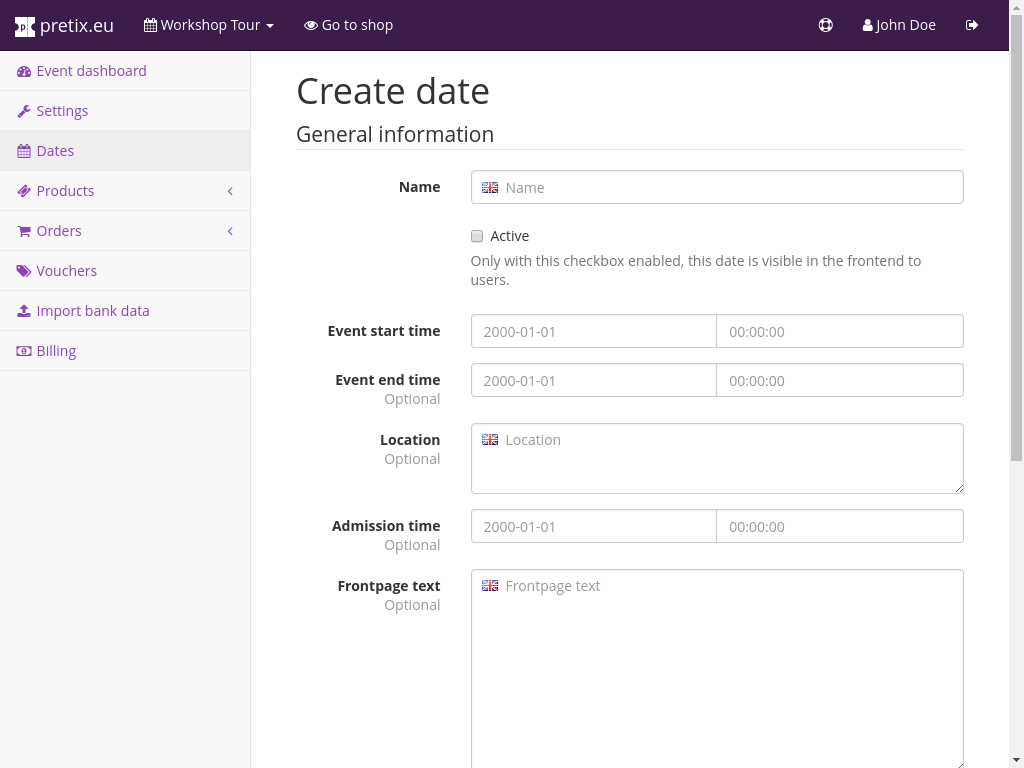The image size is (1024, 768).
Task: Go to Settings in sidebar
Action: pyautogui.click(x=125, y=111)
